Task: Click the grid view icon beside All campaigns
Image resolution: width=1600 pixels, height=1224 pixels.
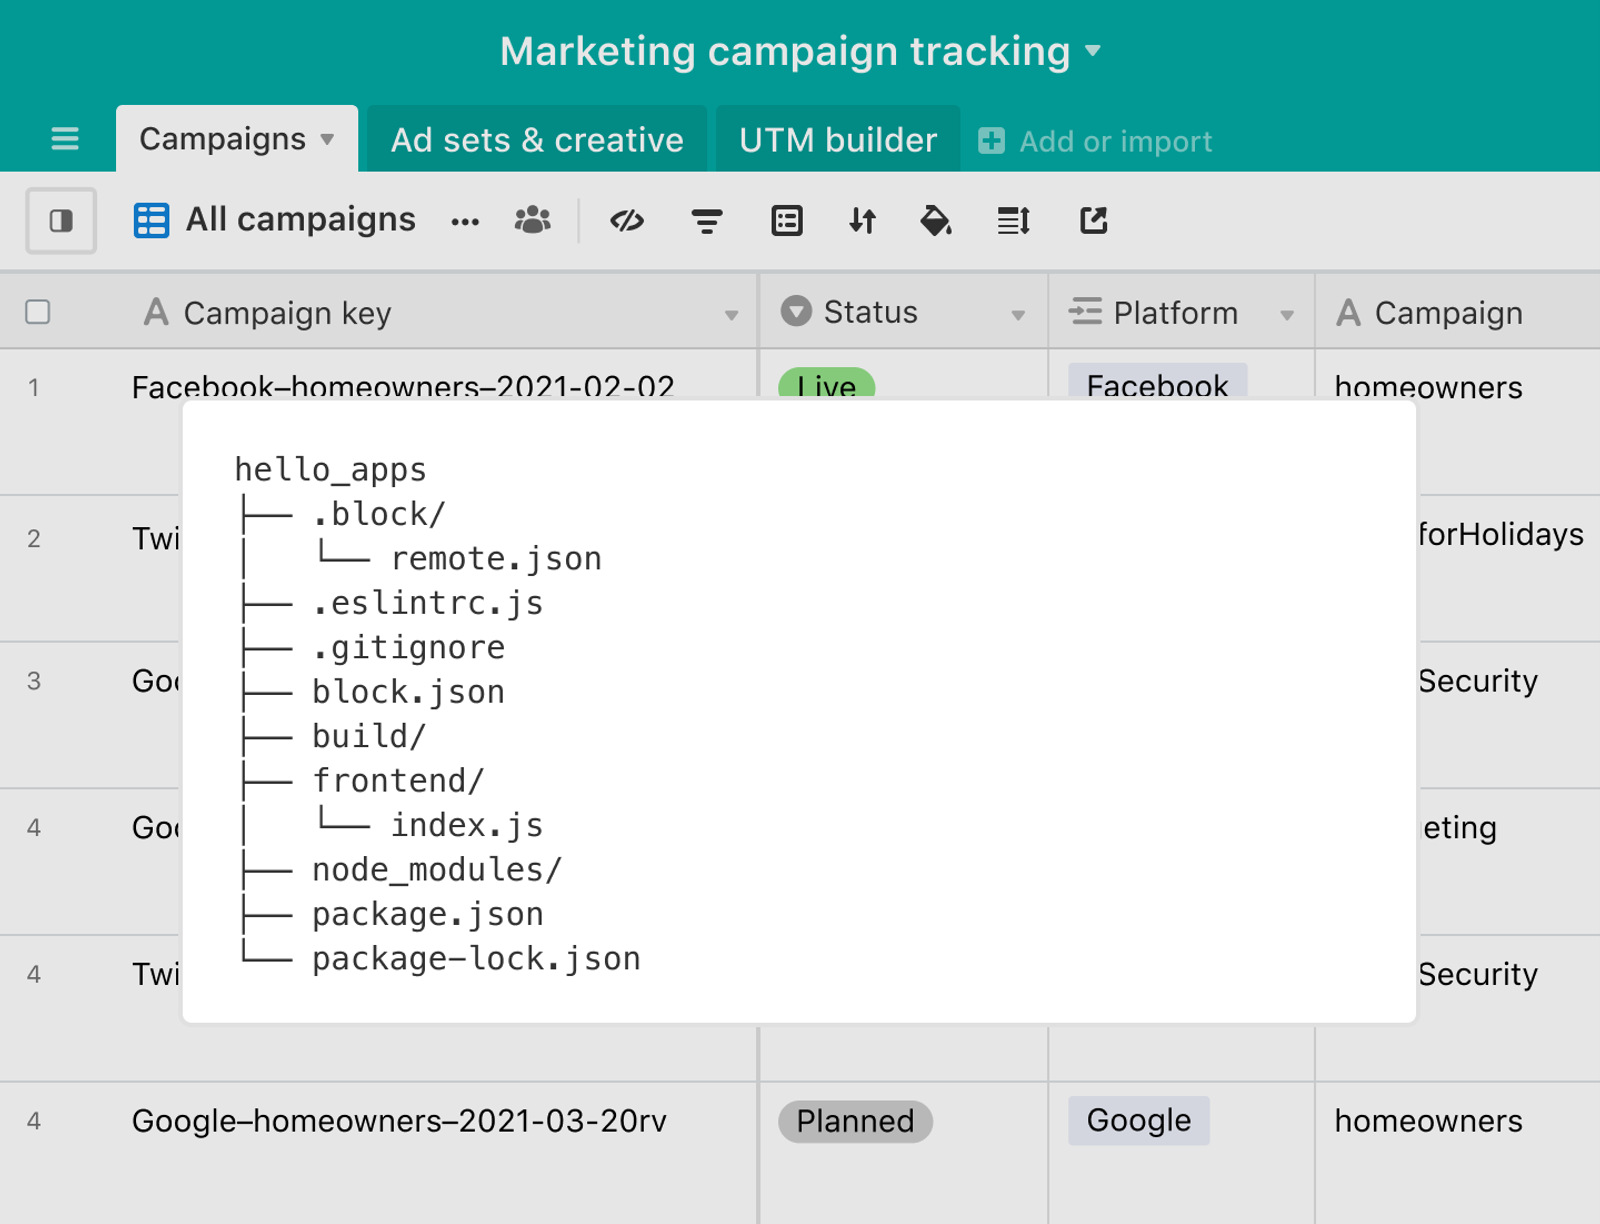Action: pos(152,220)
